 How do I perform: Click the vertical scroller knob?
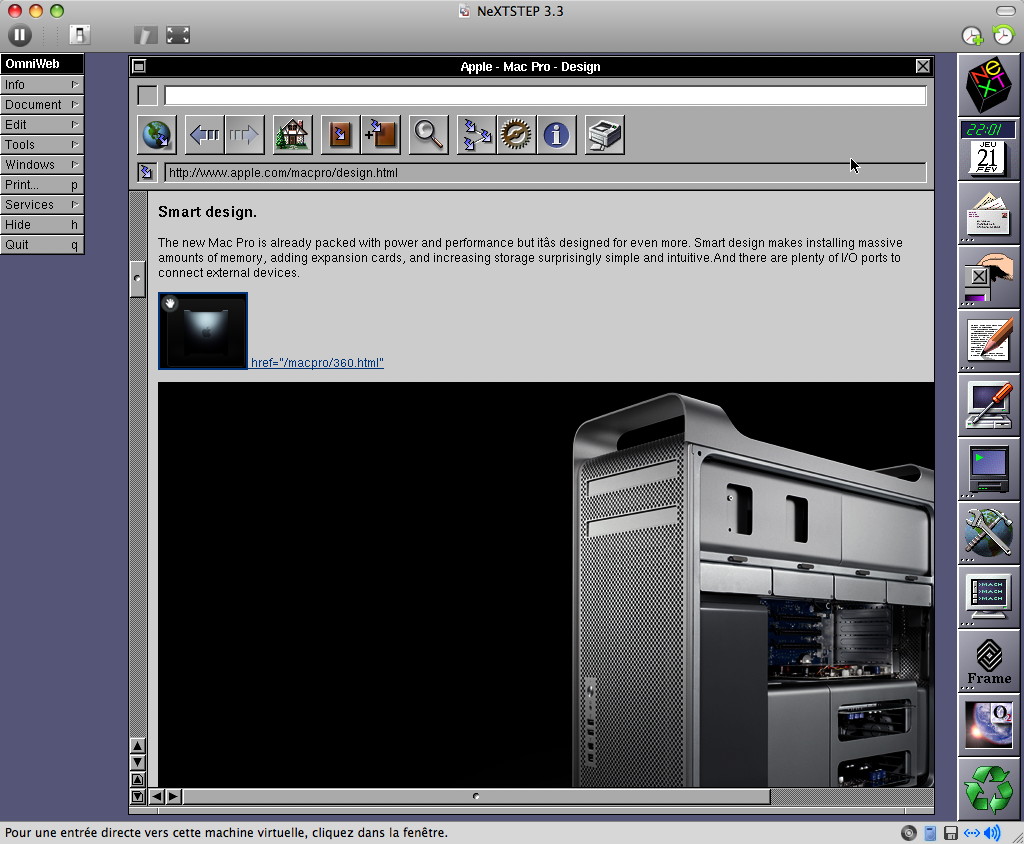click(137, 279)
